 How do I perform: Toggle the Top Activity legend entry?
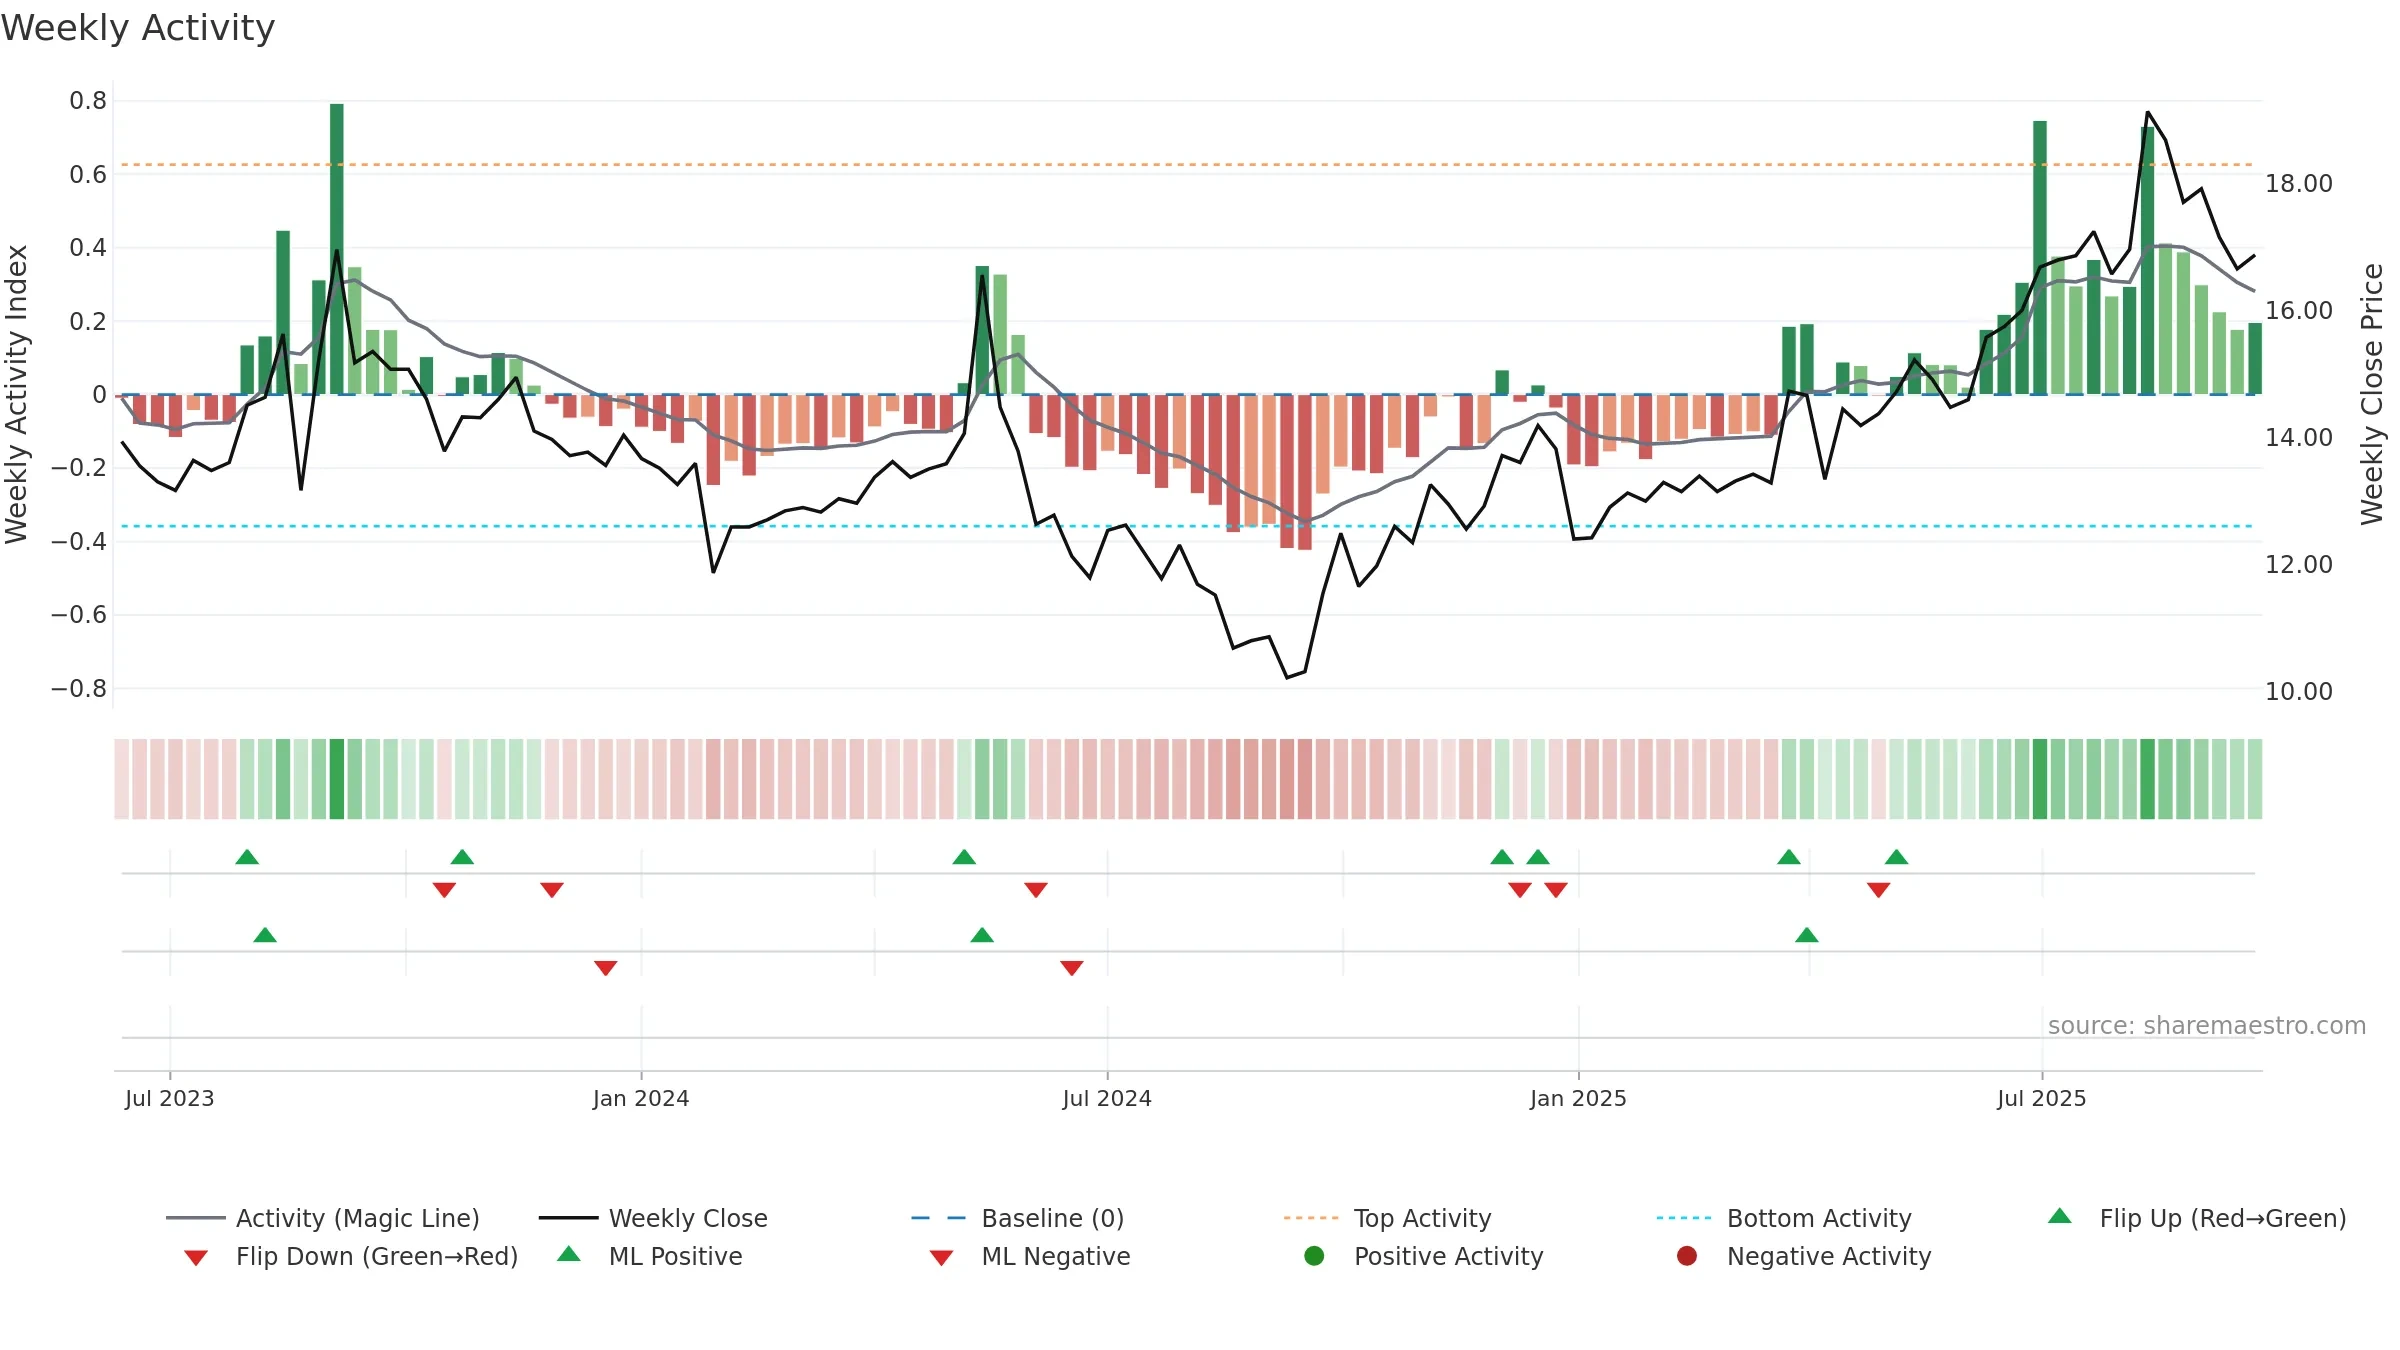click(x=1387, y=1218)
